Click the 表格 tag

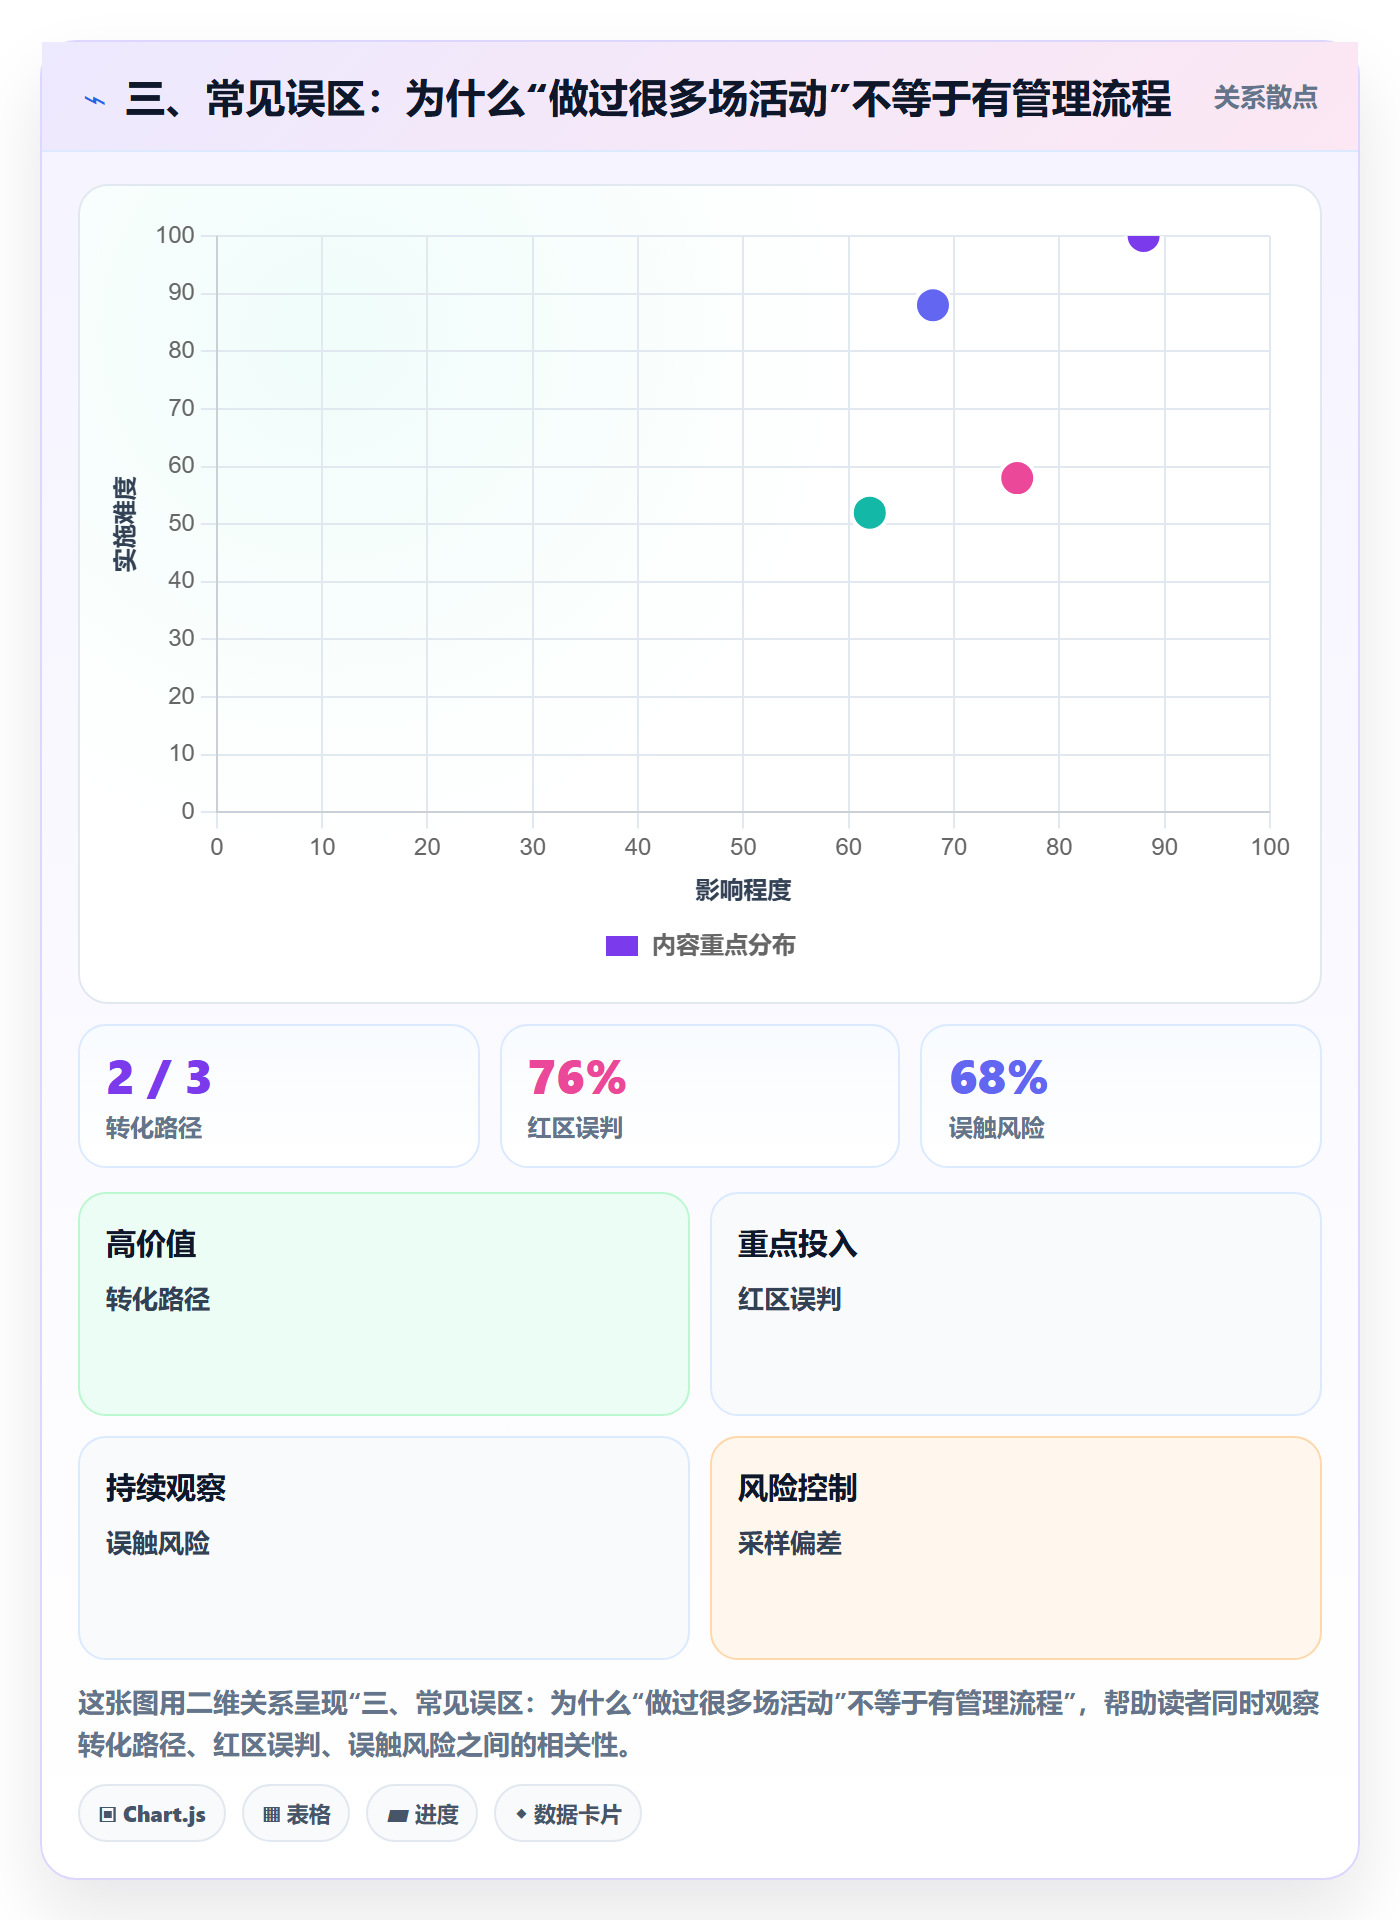point(296,1814)
